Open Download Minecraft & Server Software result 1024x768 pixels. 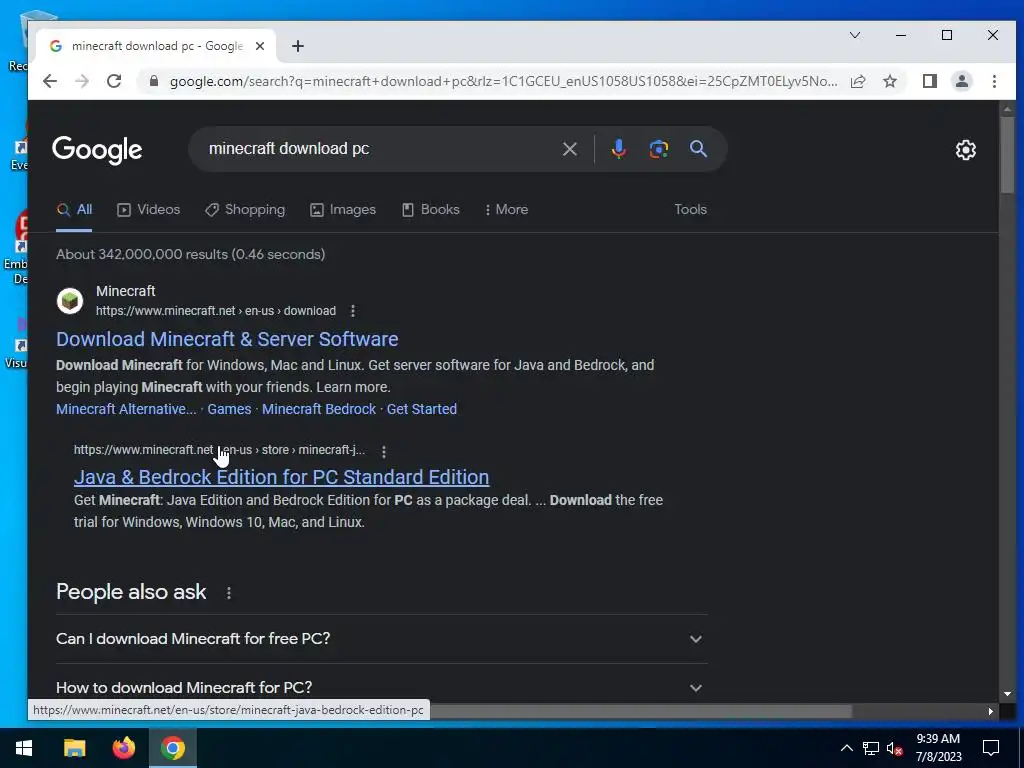(x=227, y=339)
